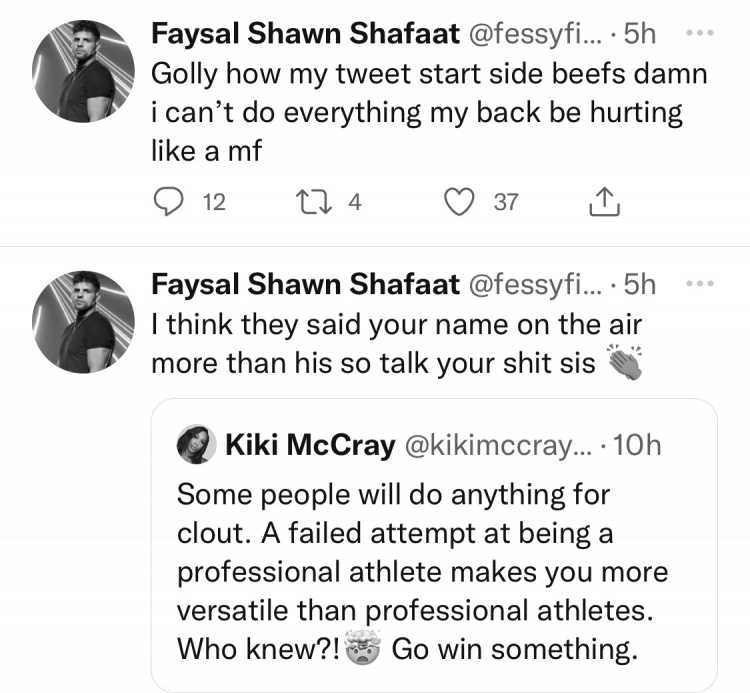This screenshot has height=693, width=750.
Task: Open more options on second tweet
Action: (700, 284)
